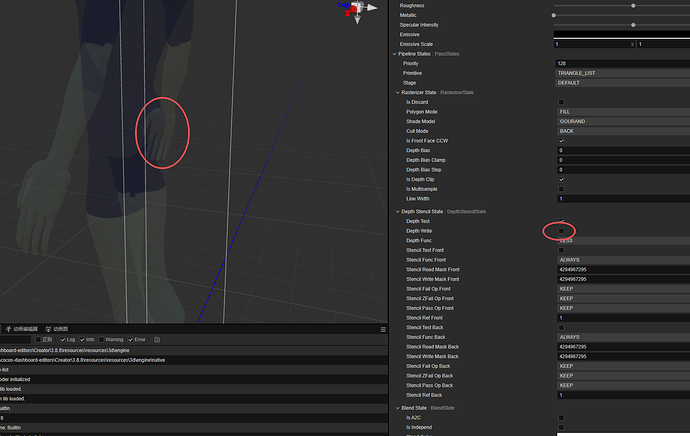Viewport: 690px width, 436px height.
Task: Select the console line 'lib loaded.' entry
Action: pyautogui.click(x=194, y=389)
